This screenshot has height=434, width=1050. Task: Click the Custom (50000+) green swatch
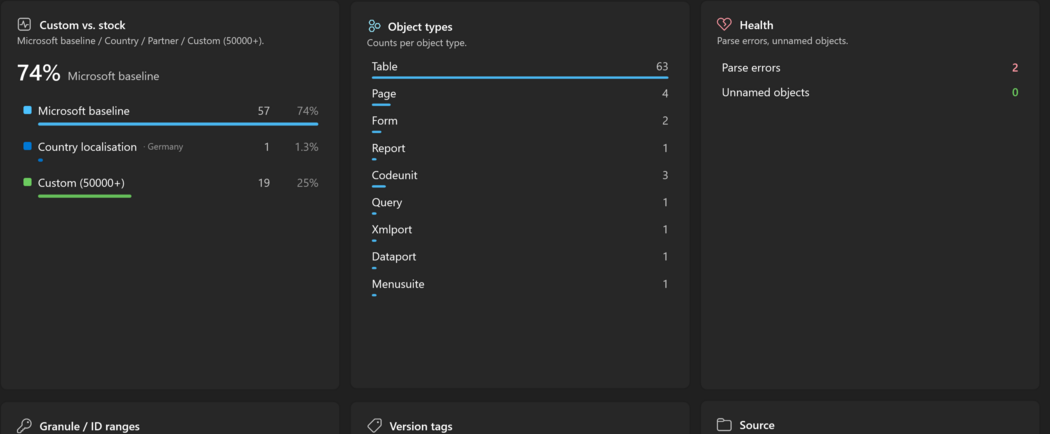click(x=27, y=182)
